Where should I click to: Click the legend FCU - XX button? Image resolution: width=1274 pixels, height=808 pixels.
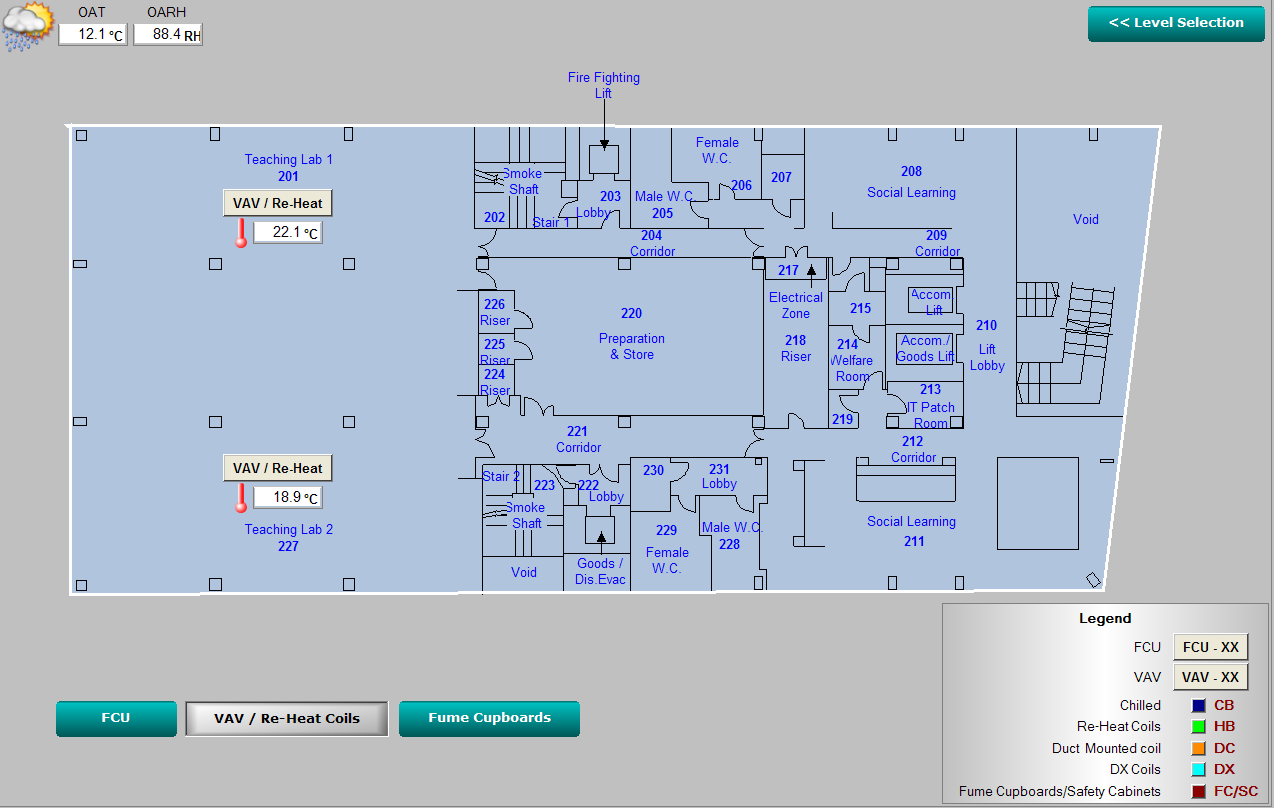click(1211, 647)
